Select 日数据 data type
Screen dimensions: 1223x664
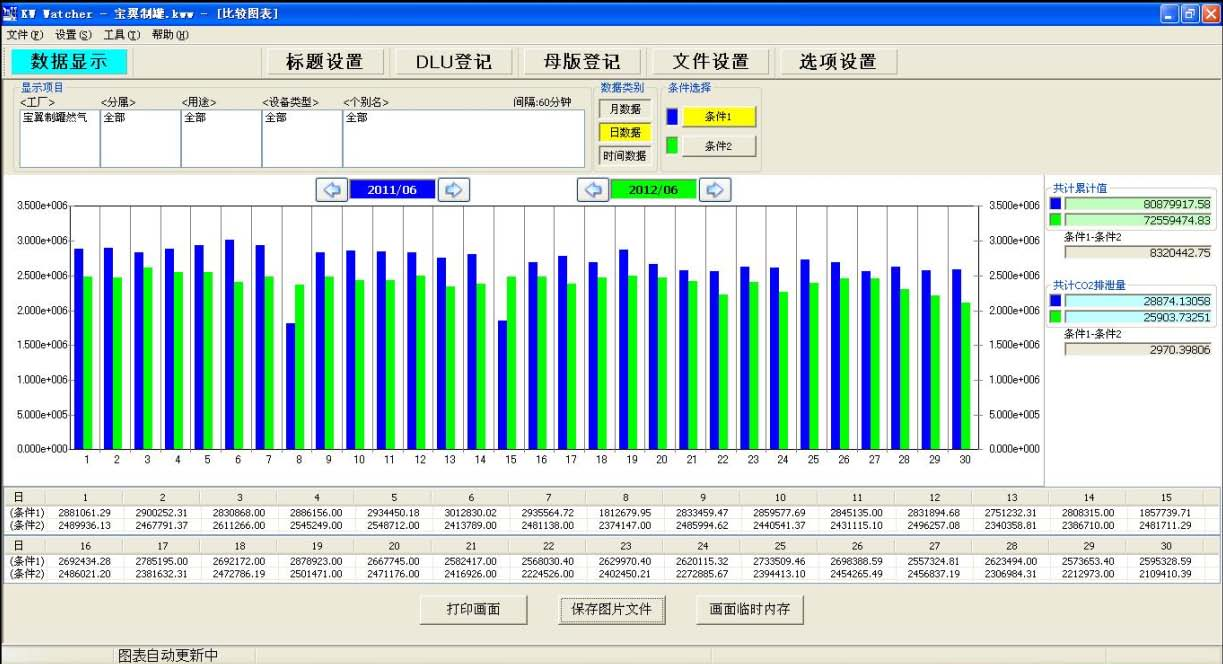(x=625, y=132)
